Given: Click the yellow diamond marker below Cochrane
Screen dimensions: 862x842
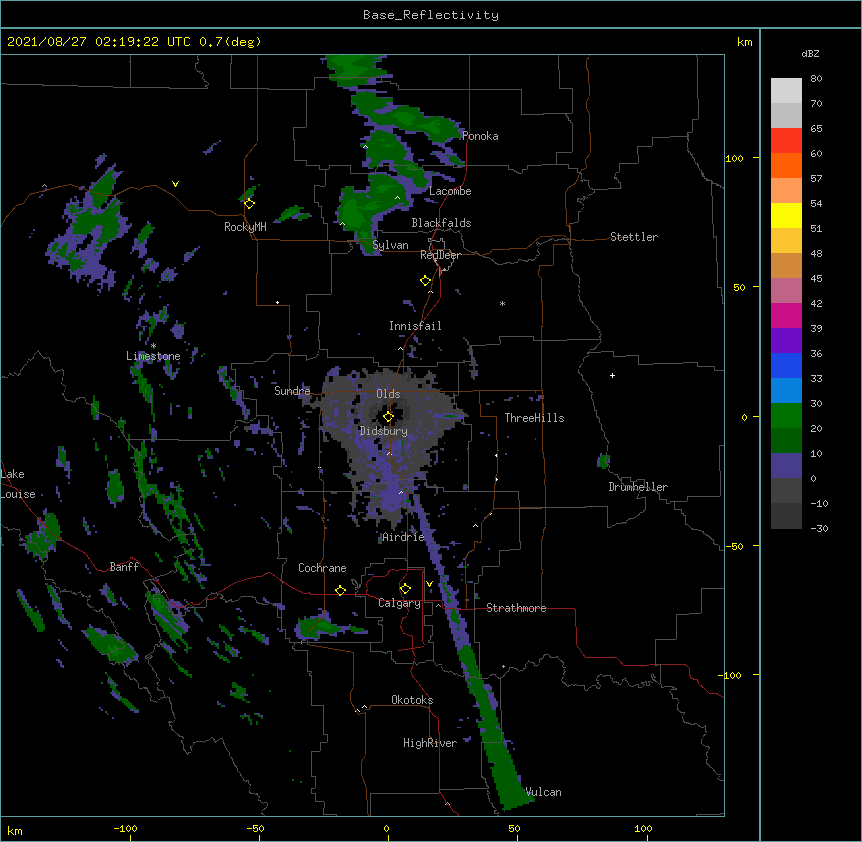Looking at the screenshot, I should point(340,590).
